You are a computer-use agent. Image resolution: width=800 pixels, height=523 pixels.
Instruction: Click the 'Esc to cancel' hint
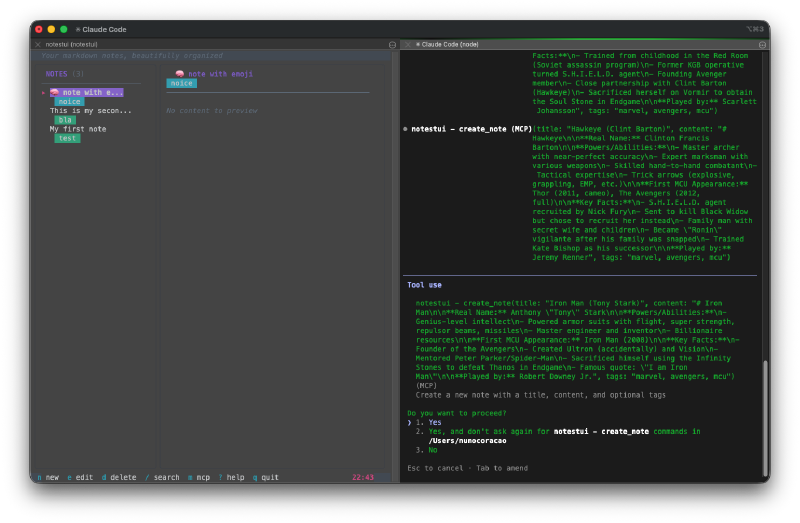[435, 468]
